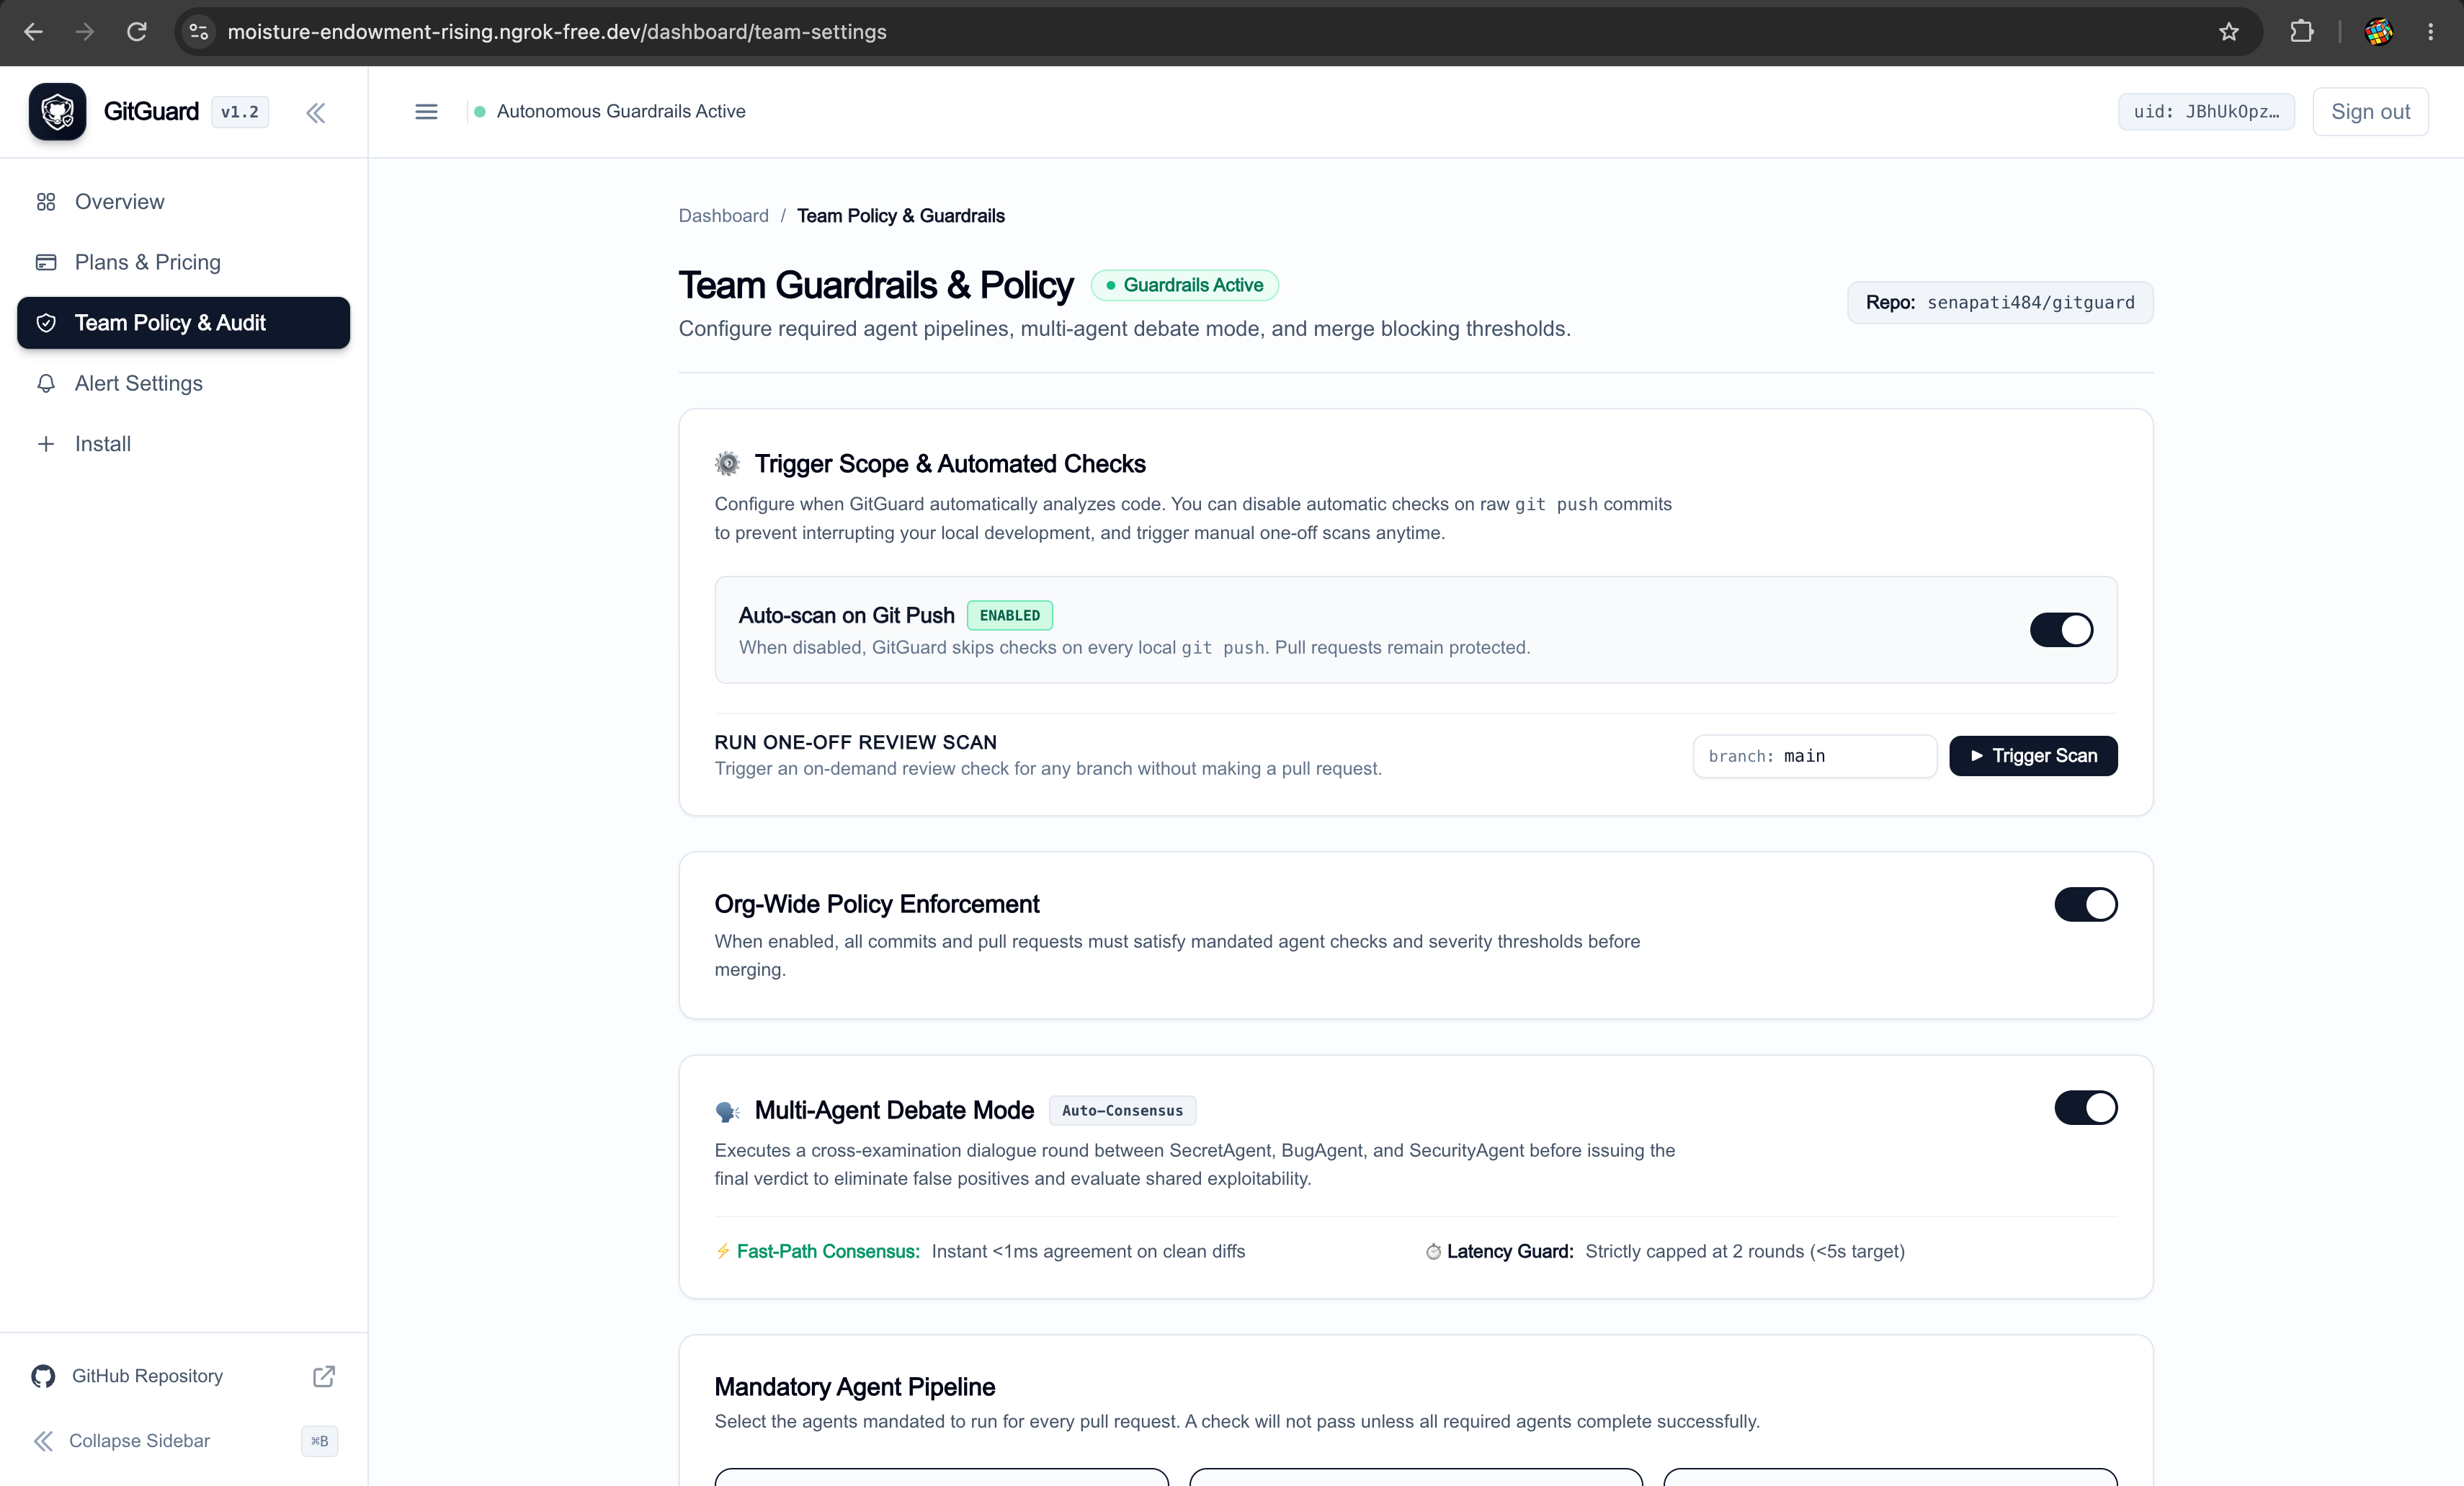Reload the page with refresh icon

coord(137,32)
